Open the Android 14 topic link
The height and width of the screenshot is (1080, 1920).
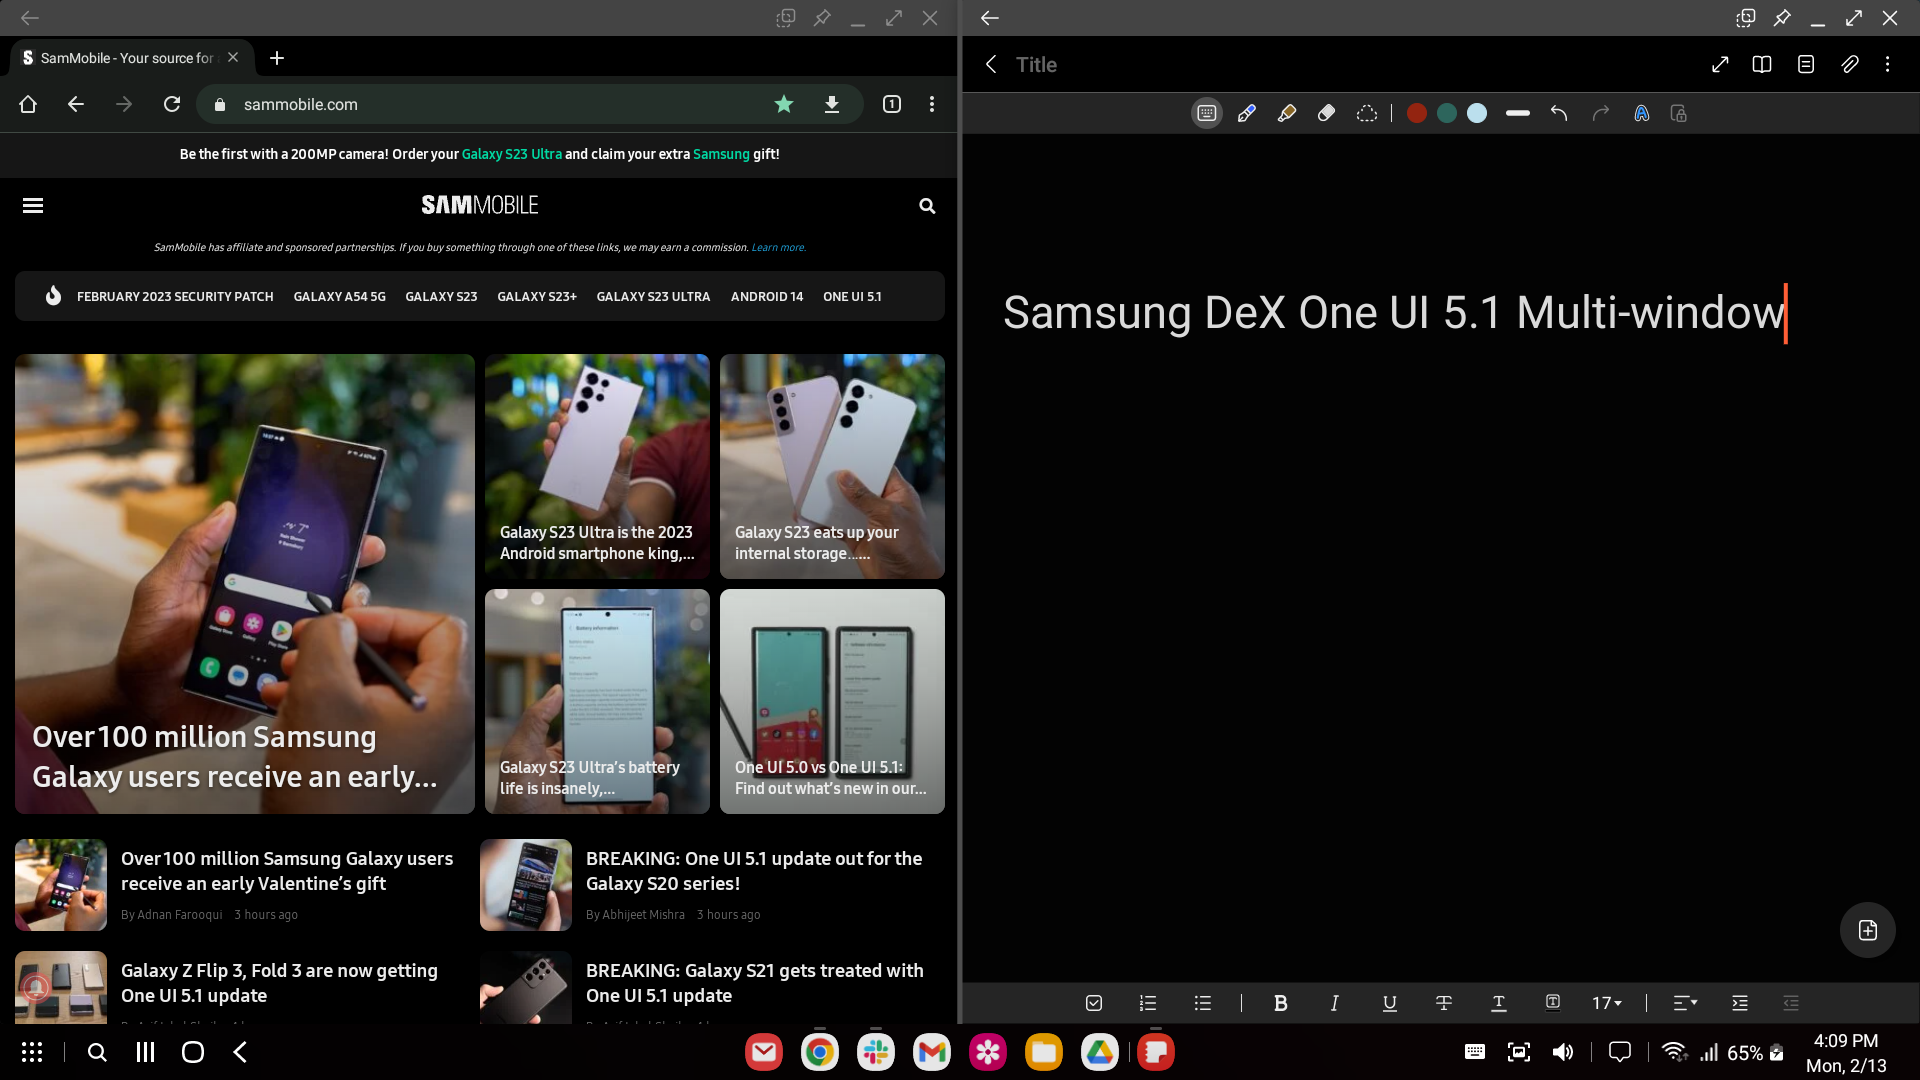[x=766, y=297]
